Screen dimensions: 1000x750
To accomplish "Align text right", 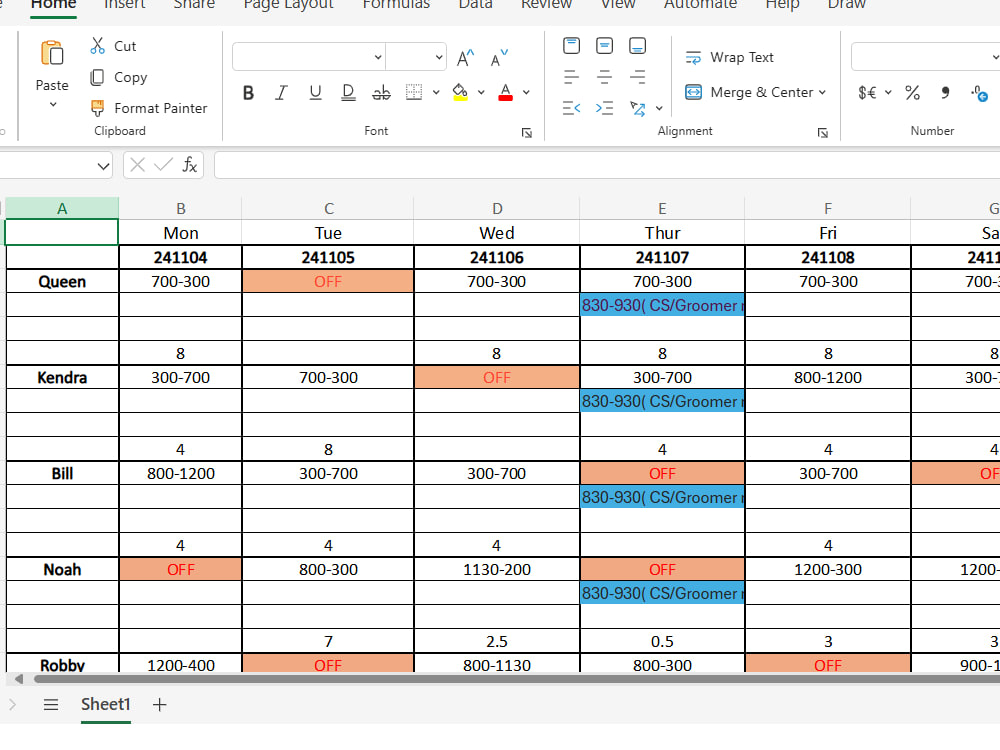I will (x=637, y=77).
